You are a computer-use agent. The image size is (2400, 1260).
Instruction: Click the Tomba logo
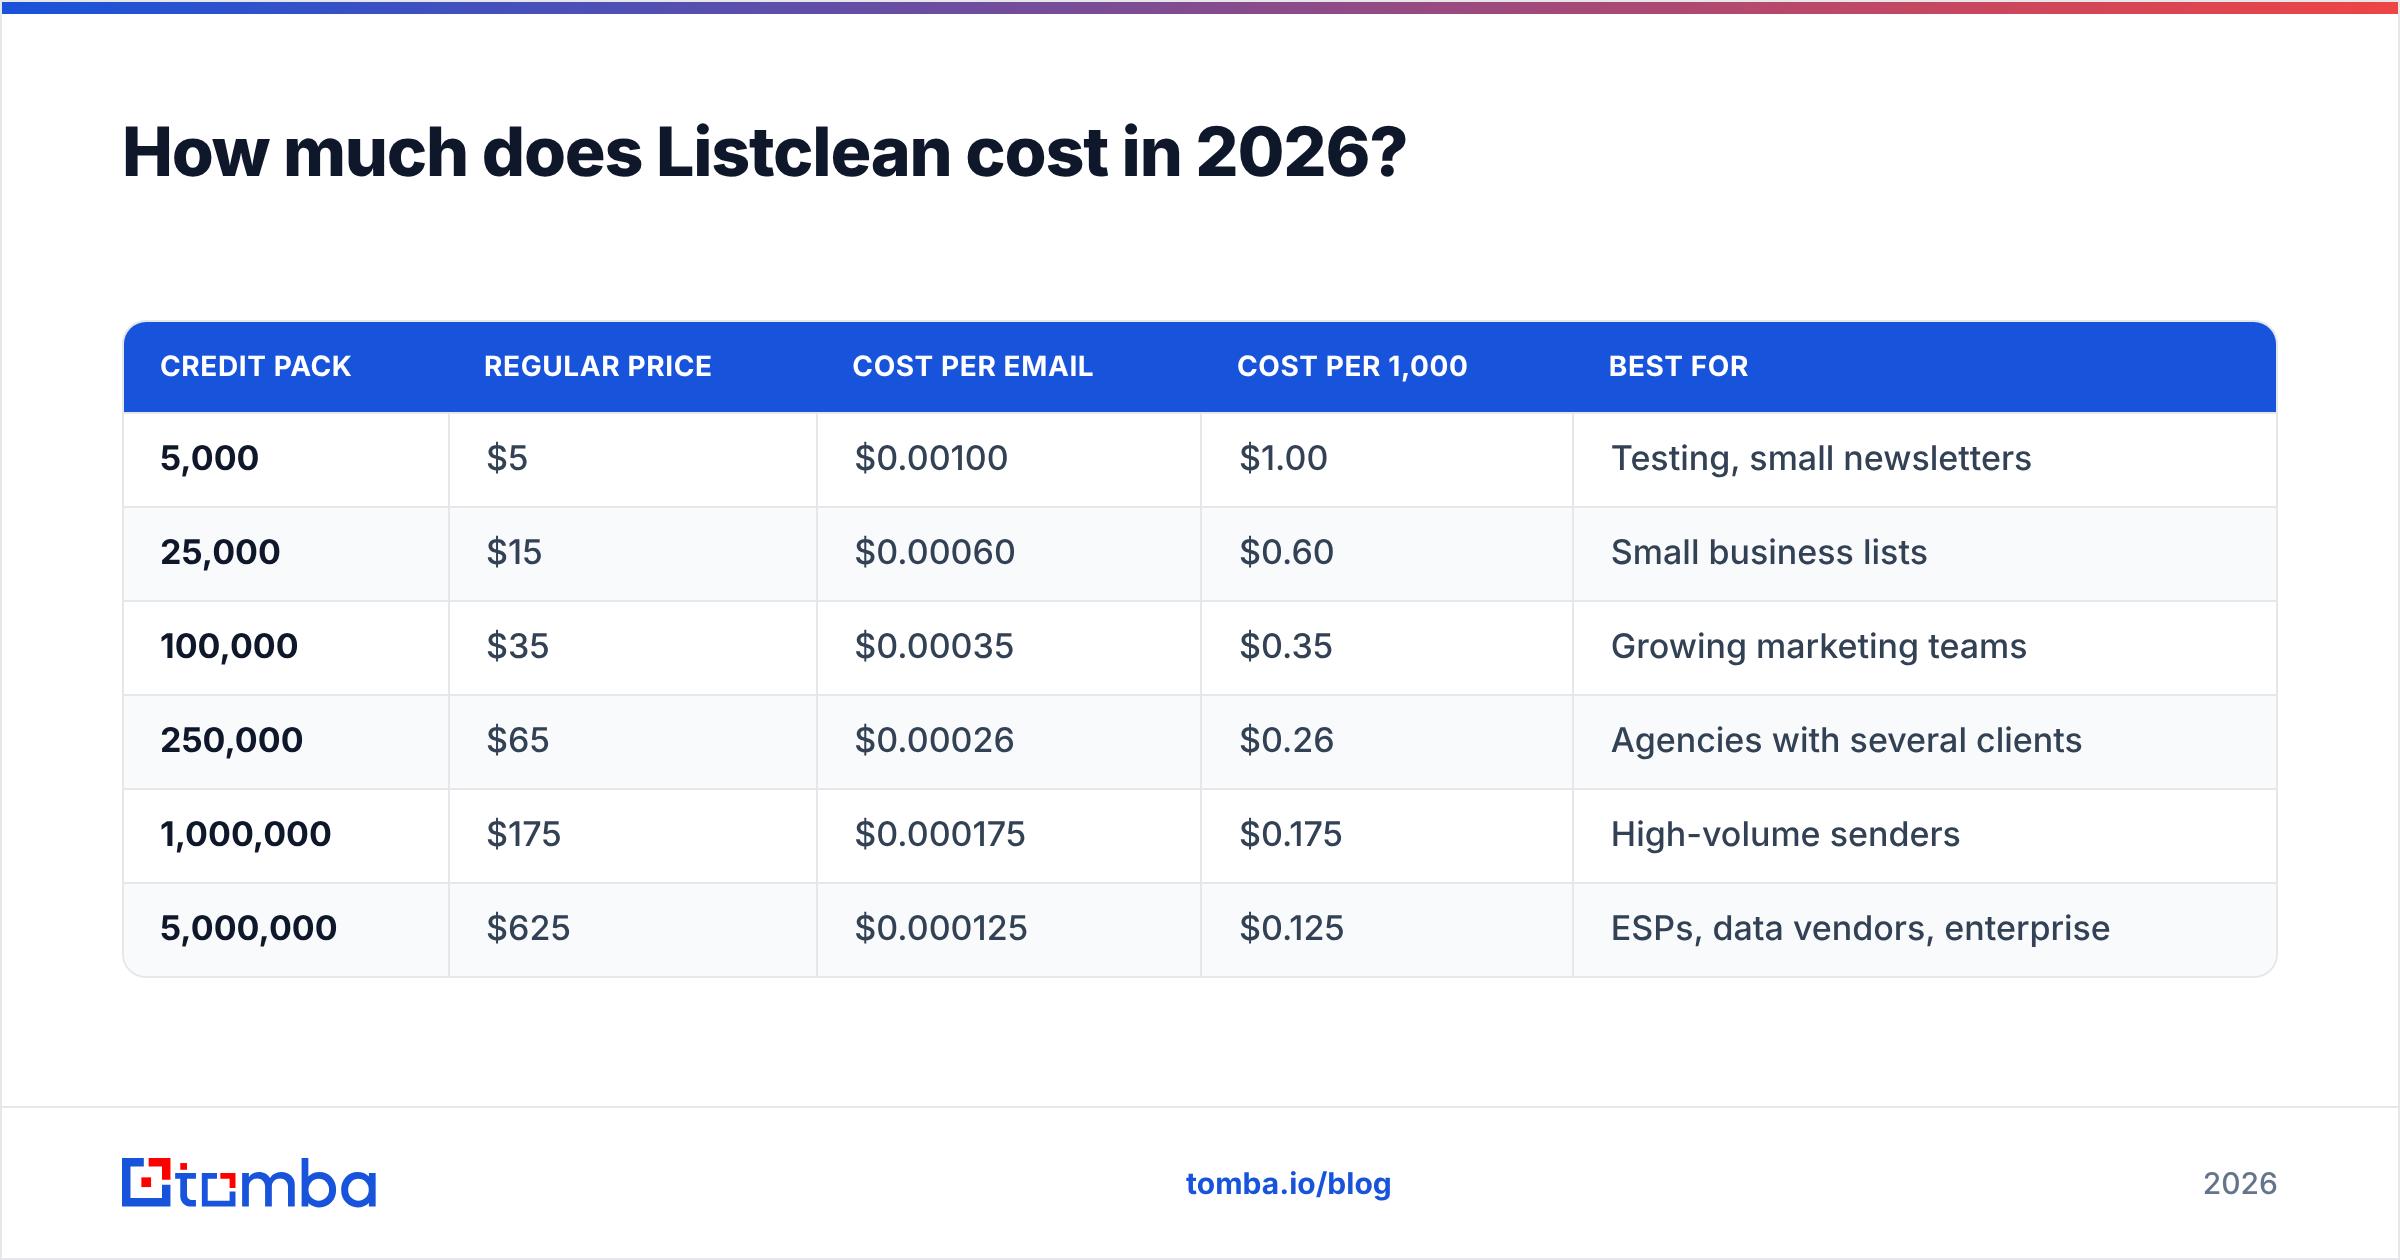pos(249,1183)
